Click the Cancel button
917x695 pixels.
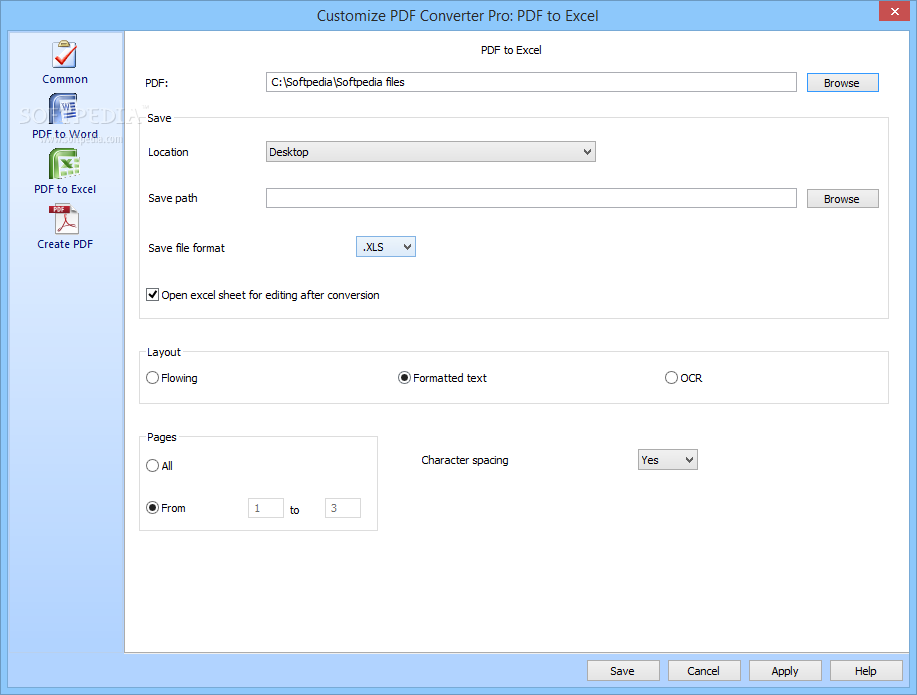[704, 671]
